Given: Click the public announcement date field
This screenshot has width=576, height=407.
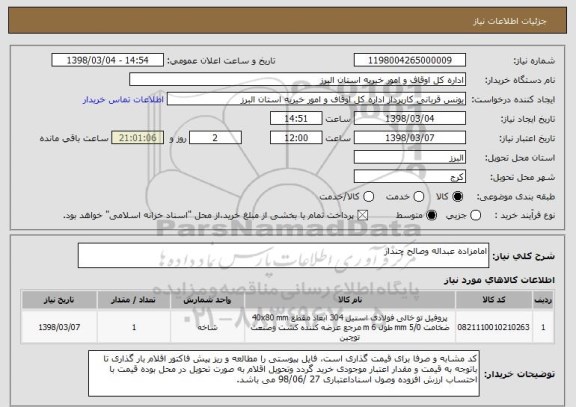Looking at the screenshot, I should (x=108, y=60).
